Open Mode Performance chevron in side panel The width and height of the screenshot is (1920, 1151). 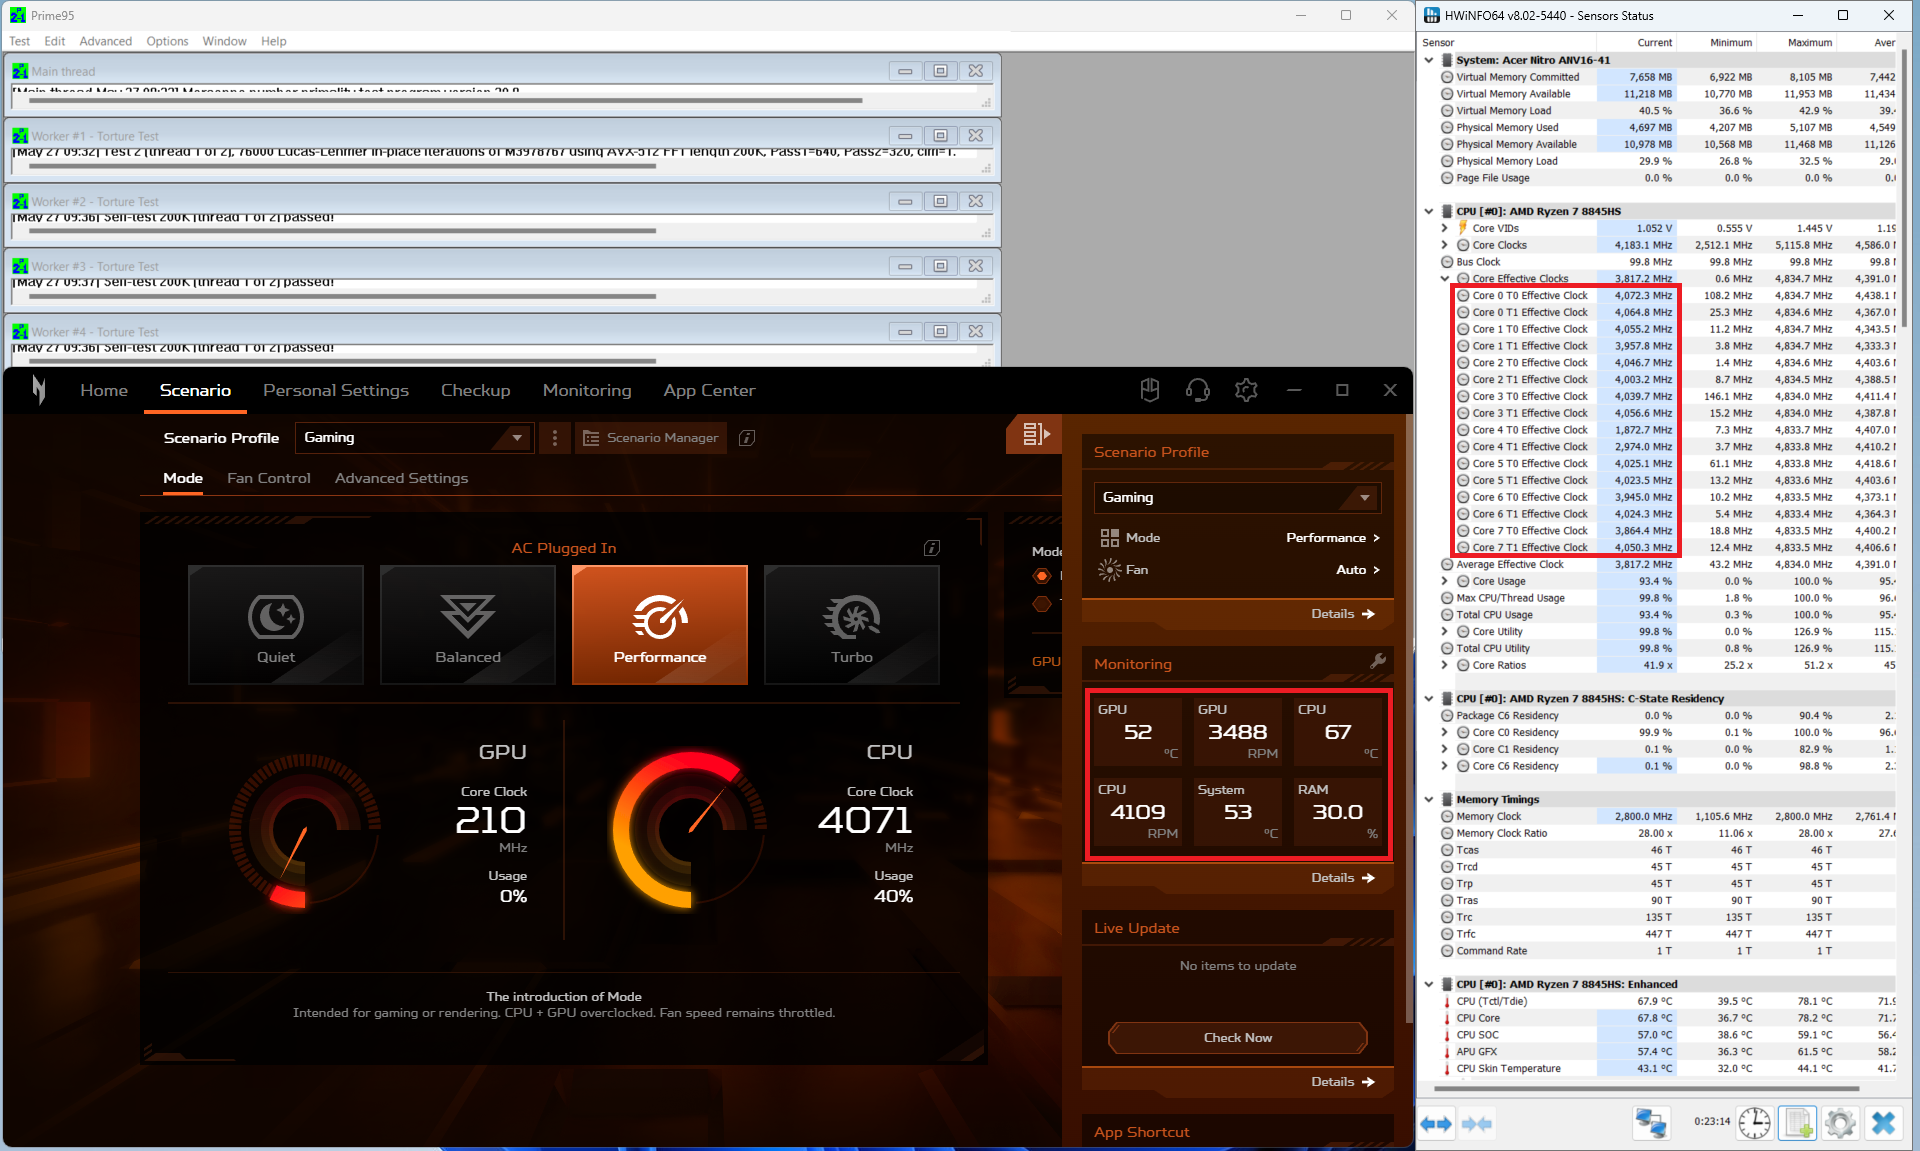(x=1376, y=538)
